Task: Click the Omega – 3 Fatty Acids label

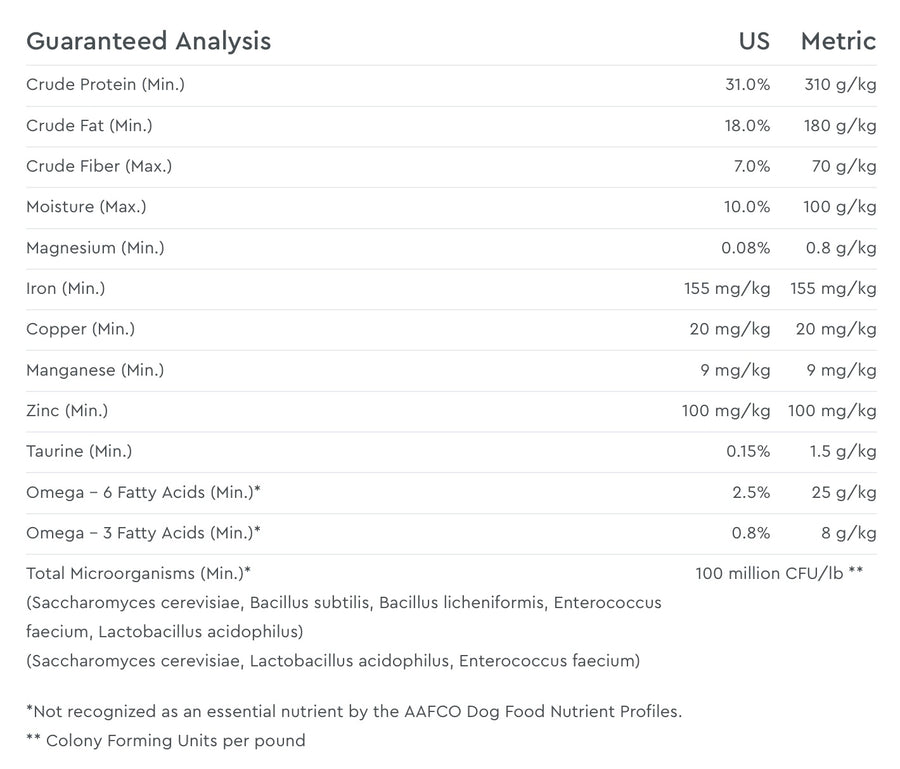Action: [x=143, y=533]
